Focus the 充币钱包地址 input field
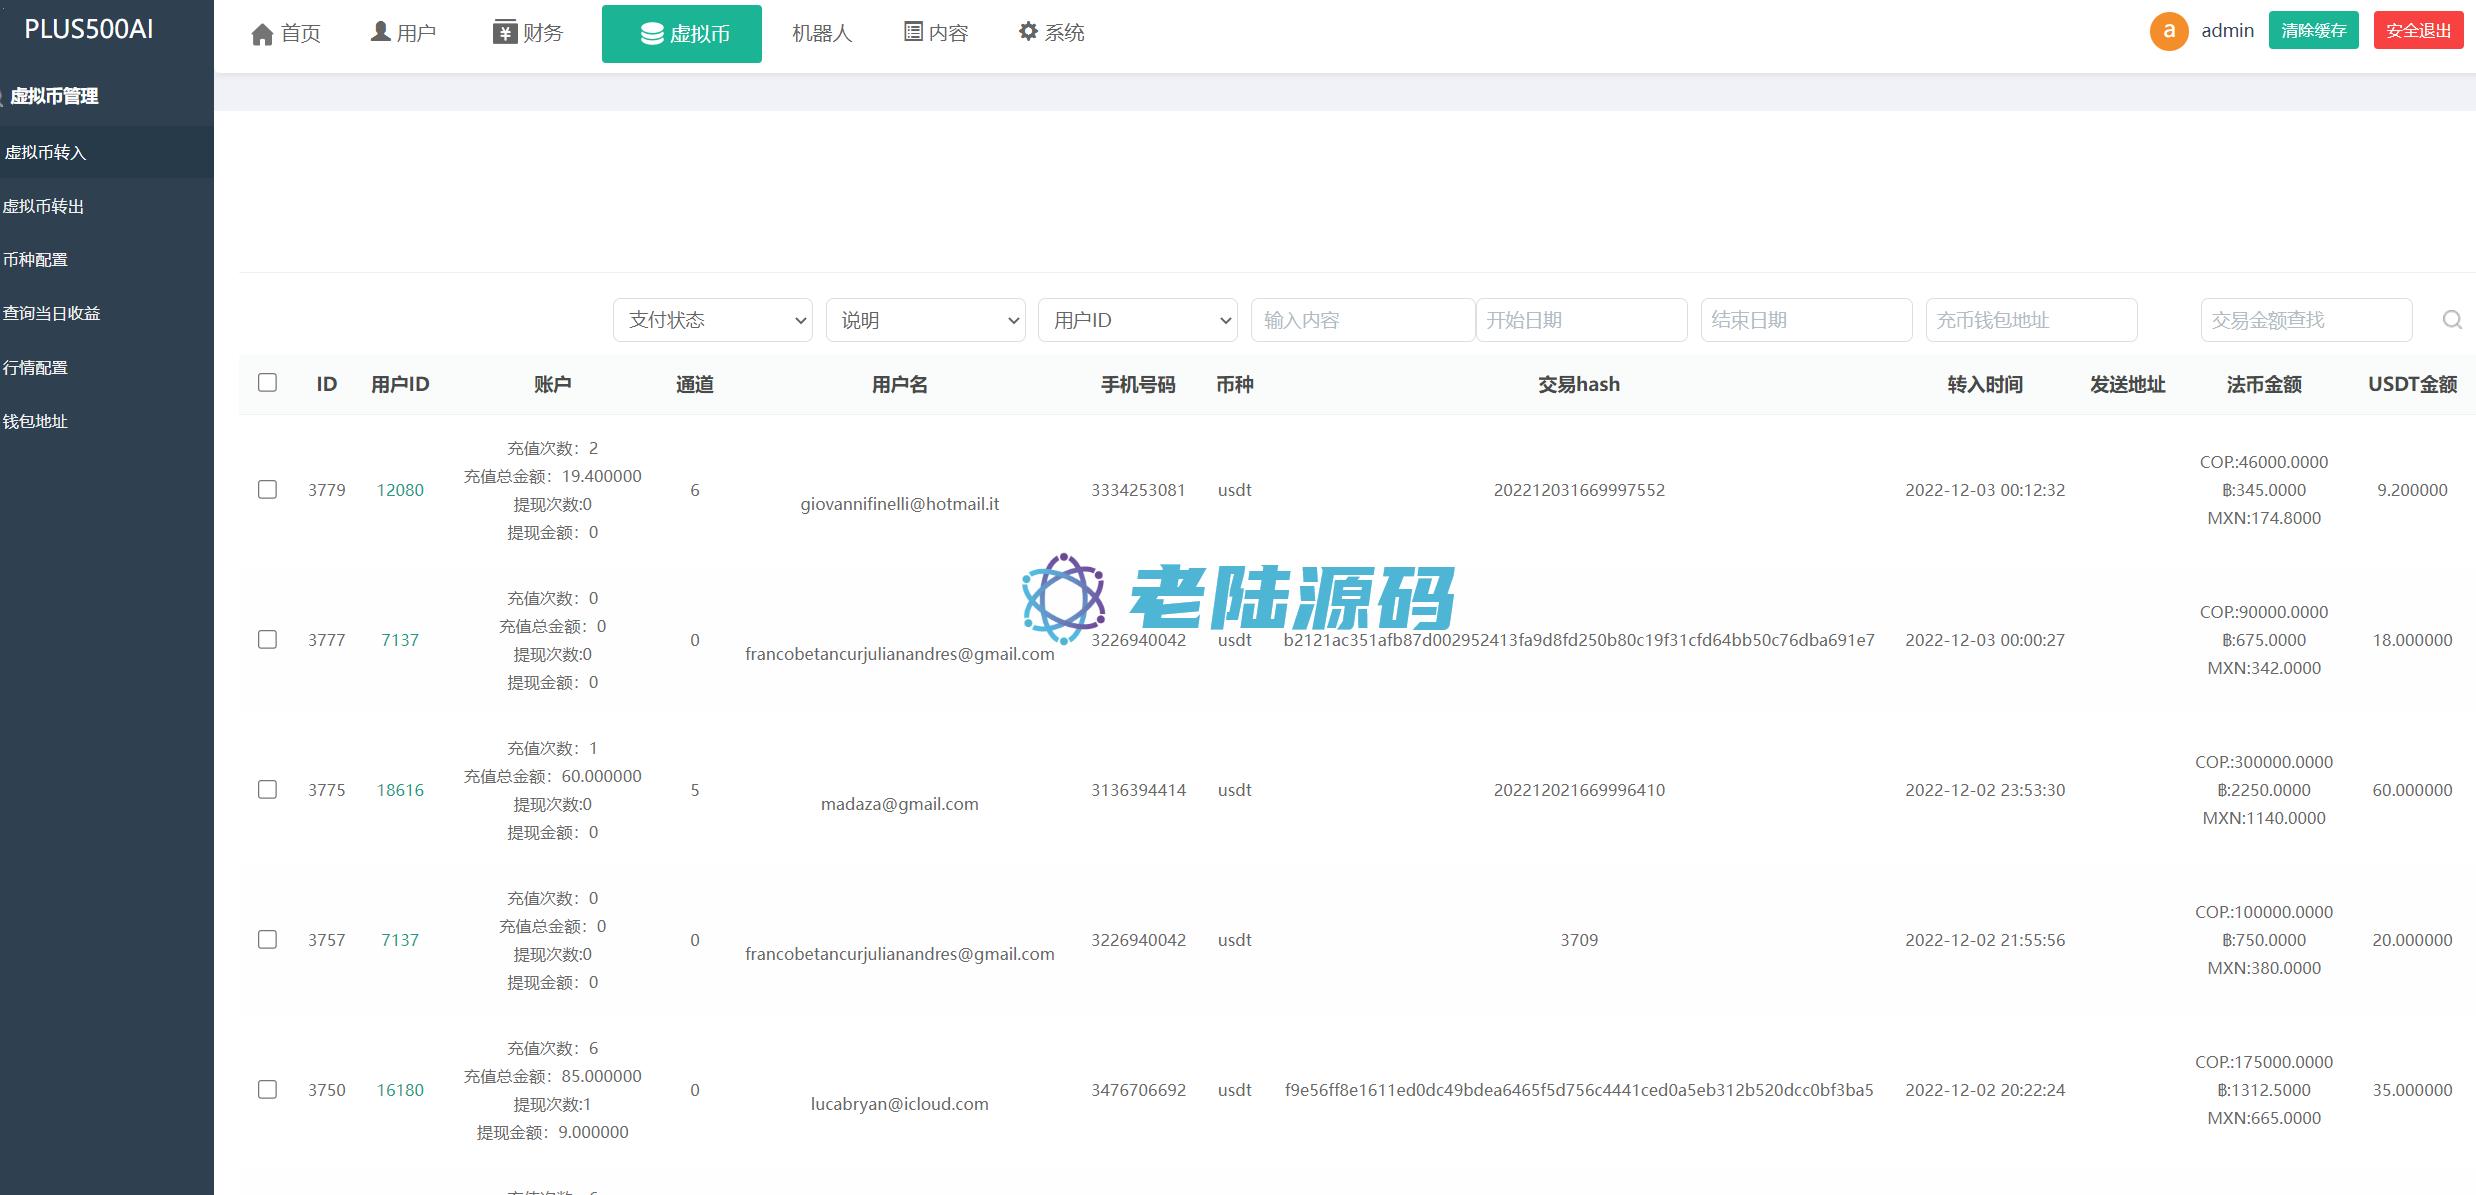The width and height of the screenshot is (2476, 1195). [x=2031, y=320]
